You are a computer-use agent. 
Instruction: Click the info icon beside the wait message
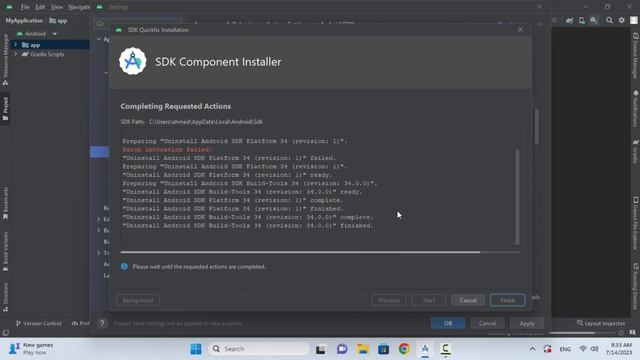(x=124, y=267)
